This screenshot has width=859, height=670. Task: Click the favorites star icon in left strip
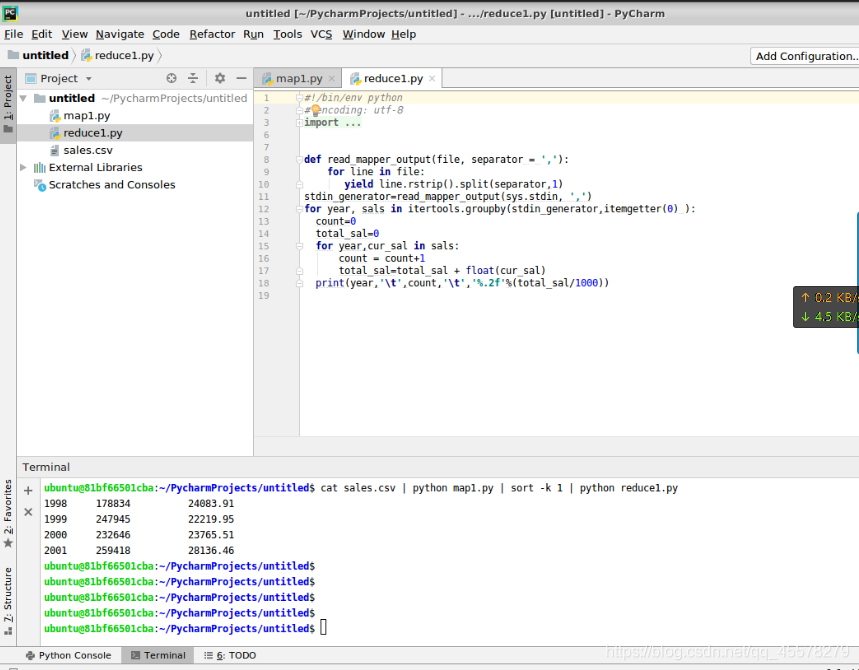pyautogui.click(x=8, y=543)
